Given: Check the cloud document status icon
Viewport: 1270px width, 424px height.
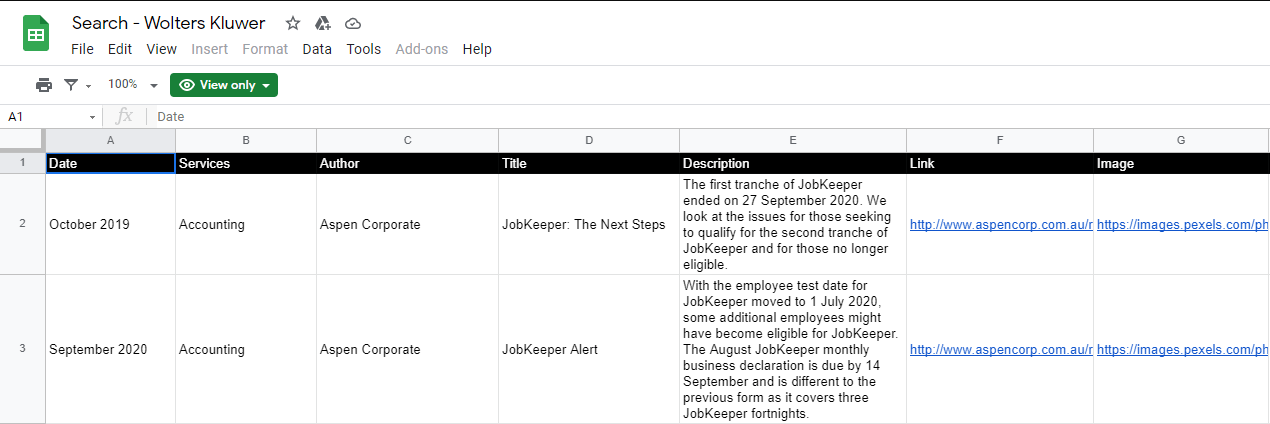Looking at the screenshot, I should tap(352, 23).
